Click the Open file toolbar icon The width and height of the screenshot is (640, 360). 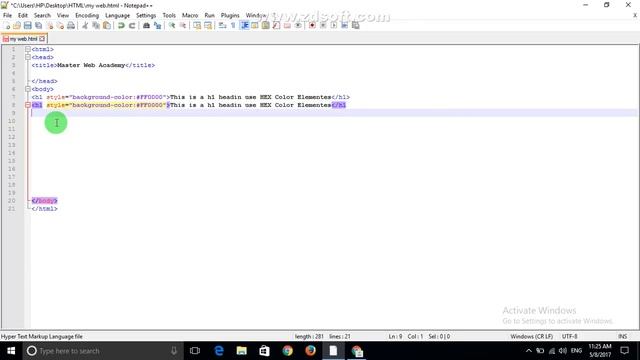[17, 25]
